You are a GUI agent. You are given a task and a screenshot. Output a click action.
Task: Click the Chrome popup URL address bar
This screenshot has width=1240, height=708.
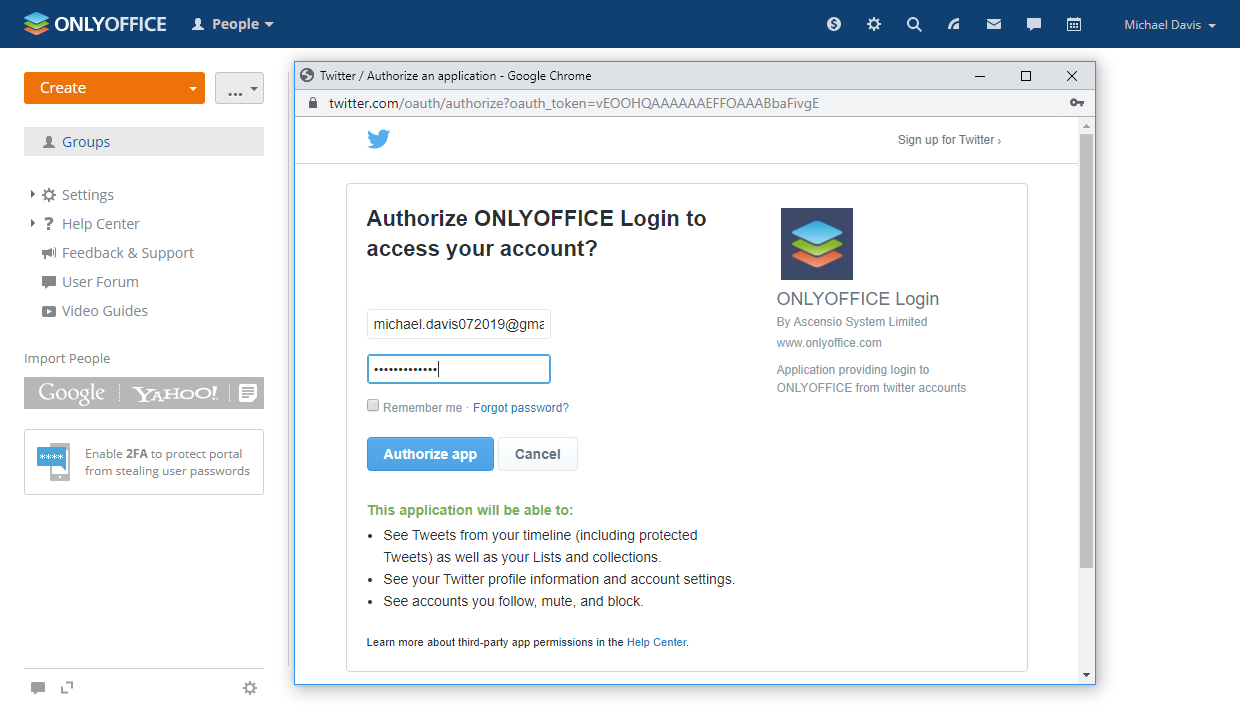click(x=574, y=103)
